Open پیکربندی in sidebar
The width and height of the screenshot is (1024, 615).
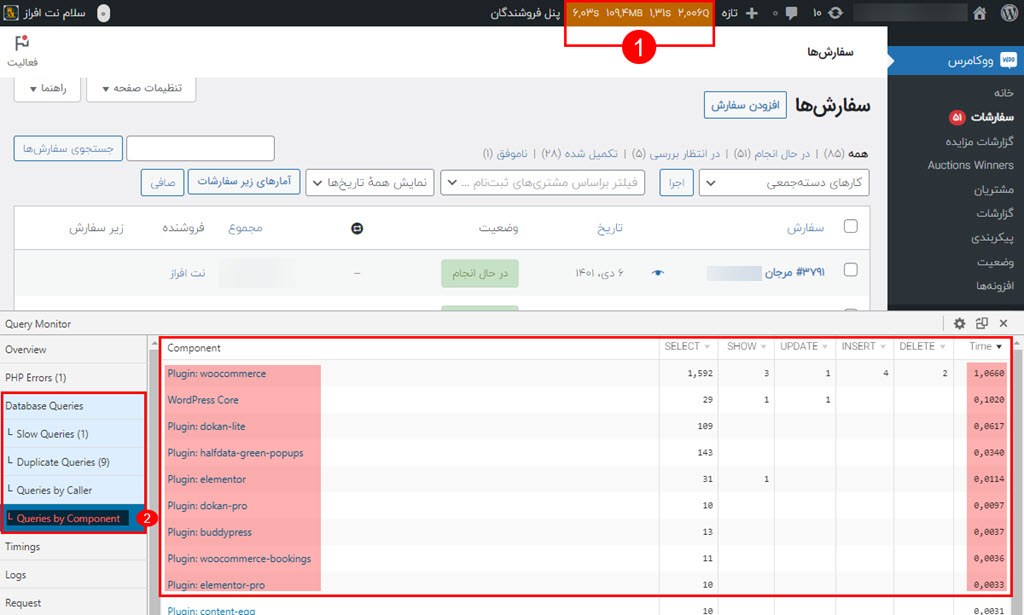(x=992, y=238)
